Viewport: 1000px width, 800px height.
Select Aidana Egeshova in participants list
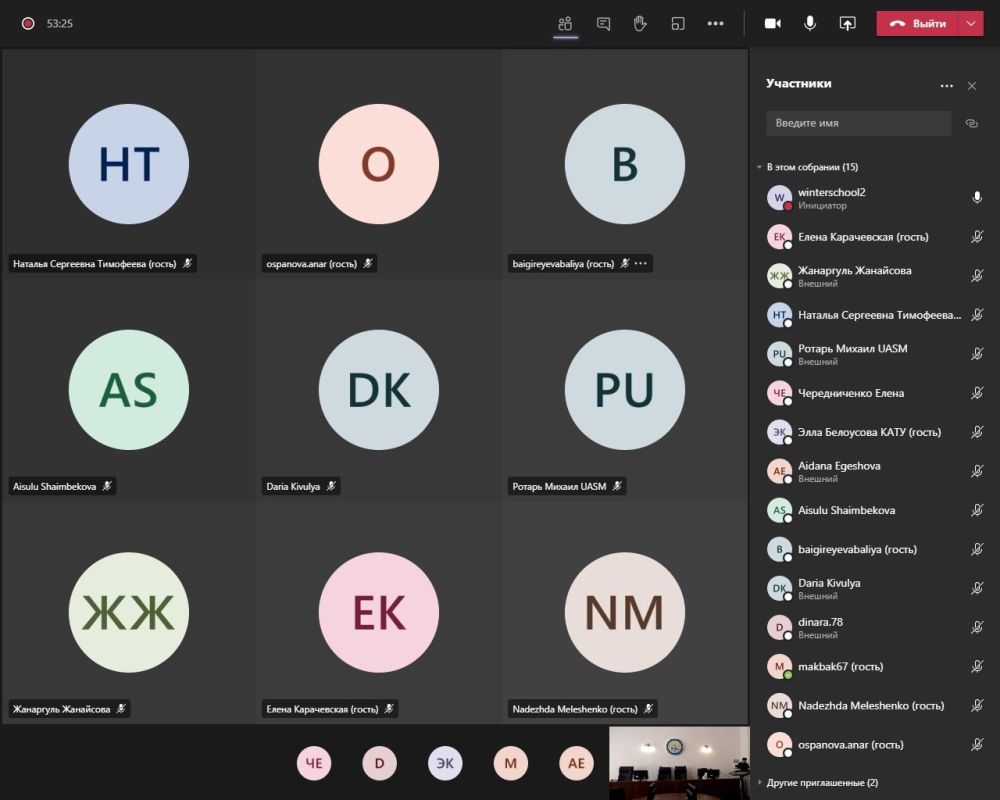pyautogui.click(x=874, y=471)
